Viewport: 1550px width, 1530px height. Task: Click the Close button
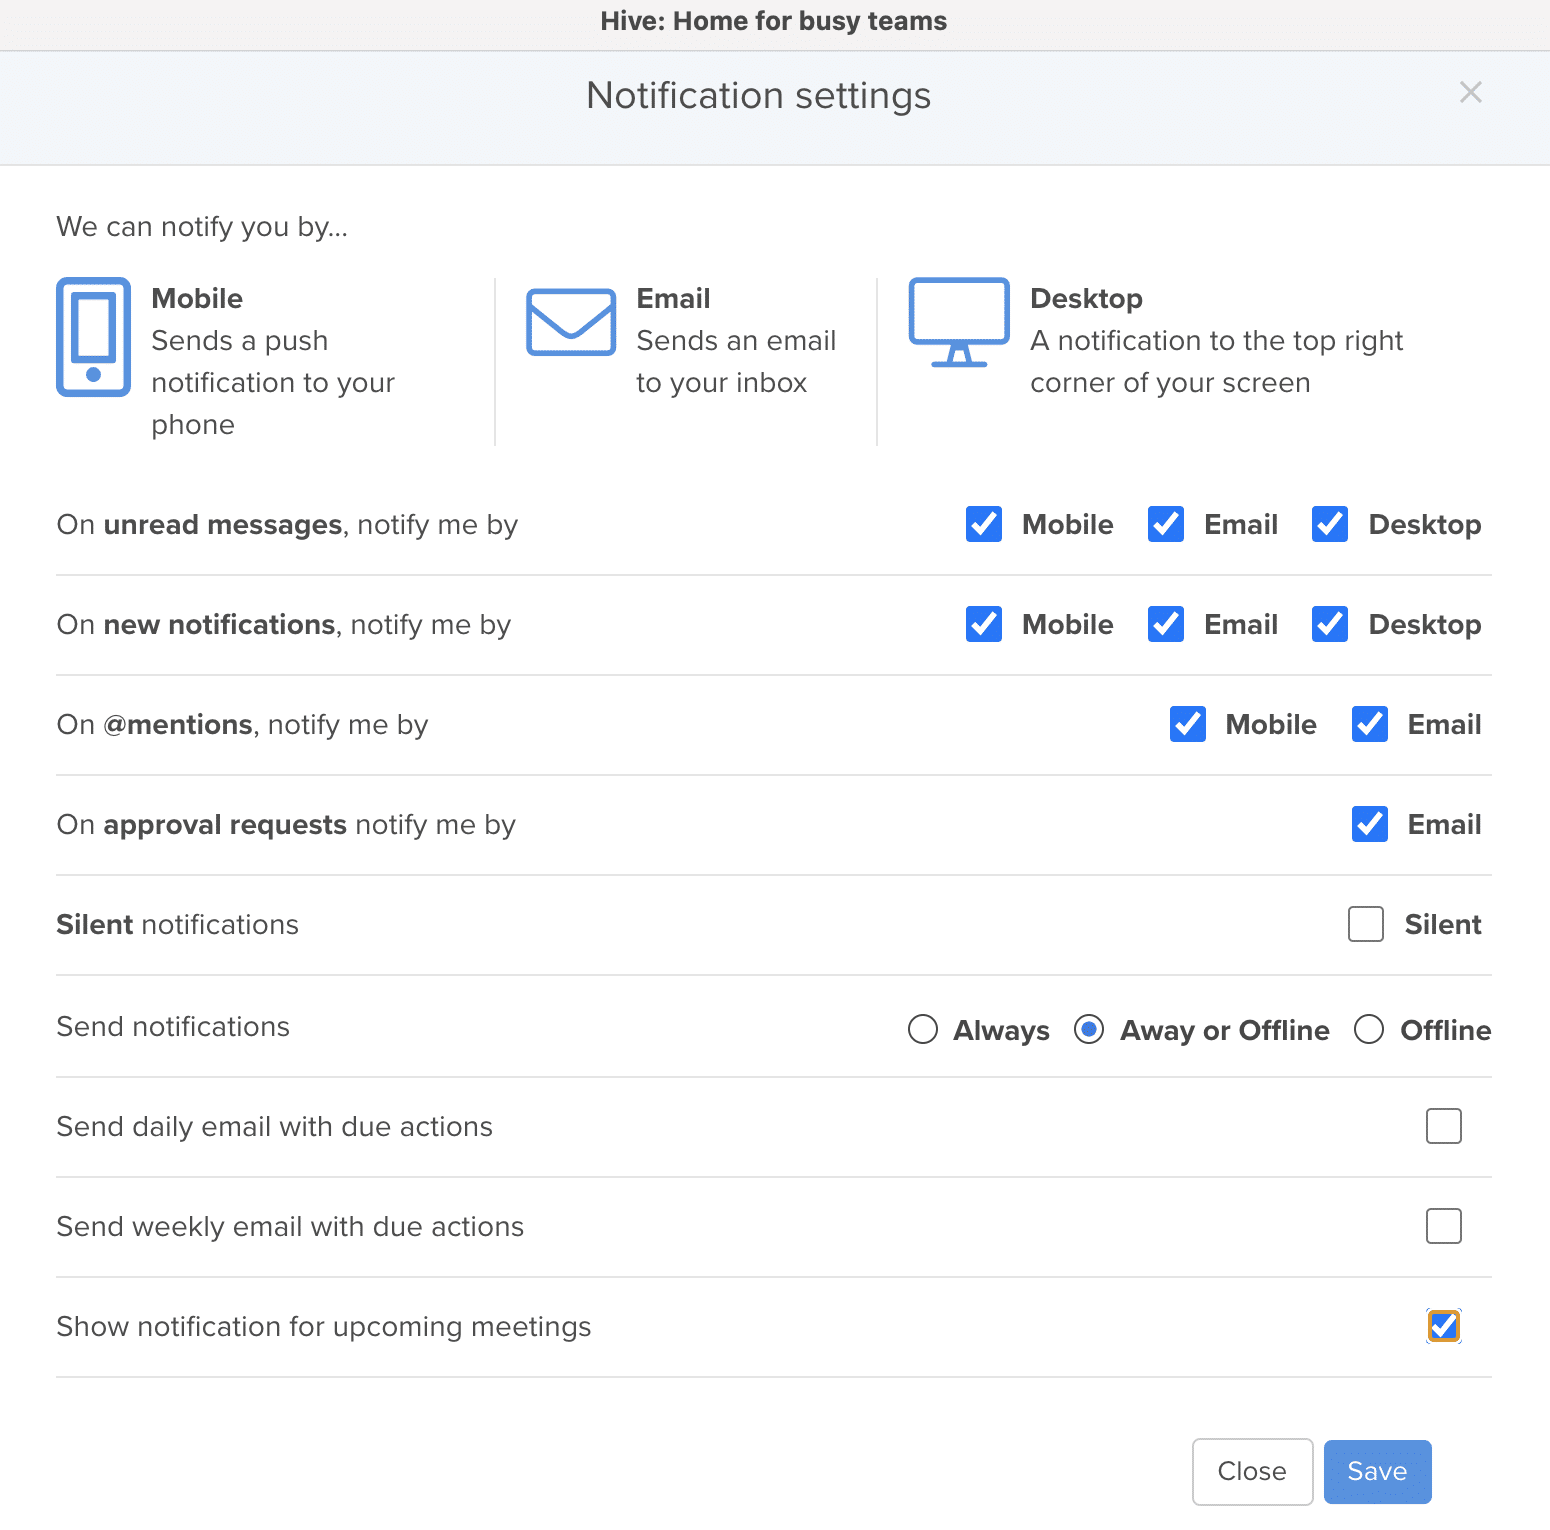click(x=1252, y=1471)
